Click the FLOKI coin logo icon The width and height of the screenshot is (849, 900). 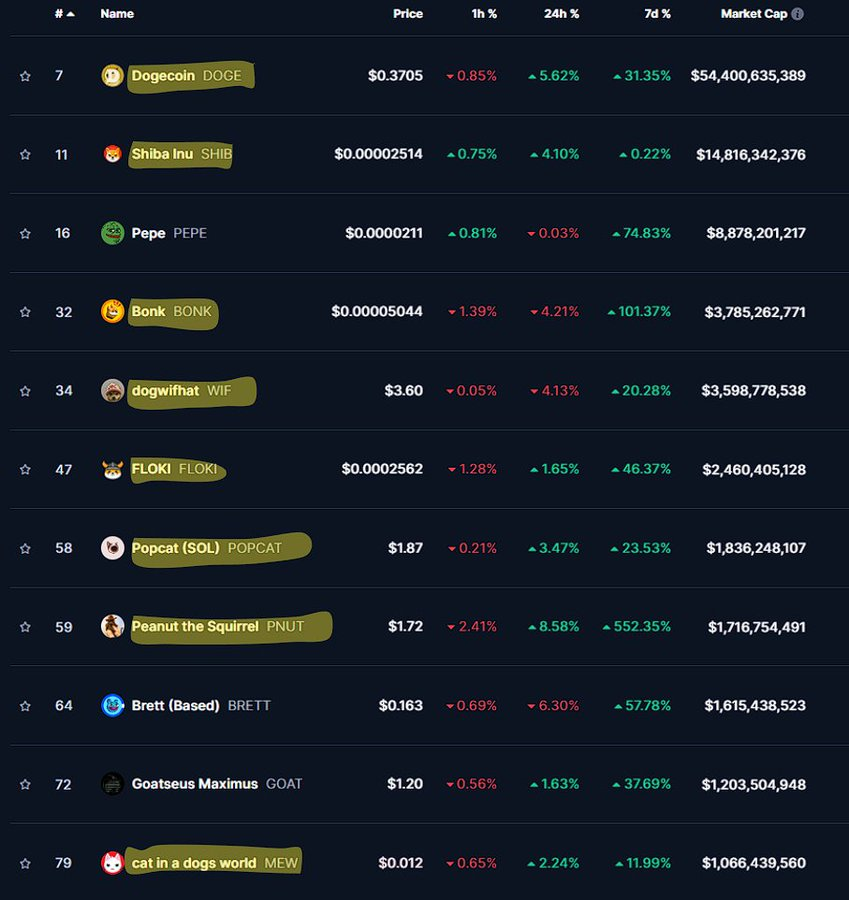112,469
